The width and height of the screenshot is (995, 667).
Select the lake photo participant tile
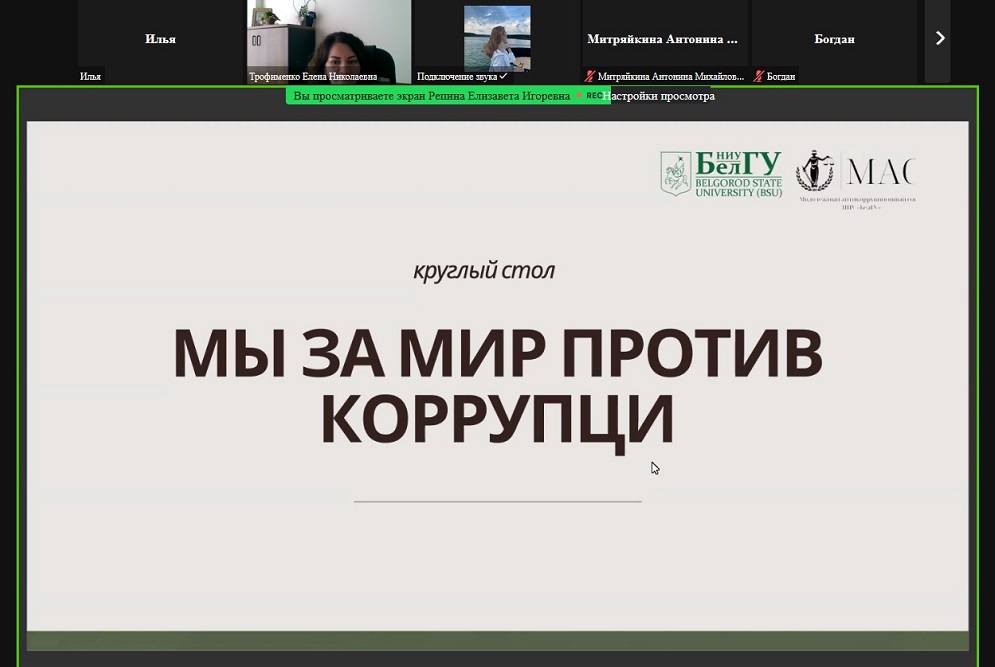click(x=497, y=38)
